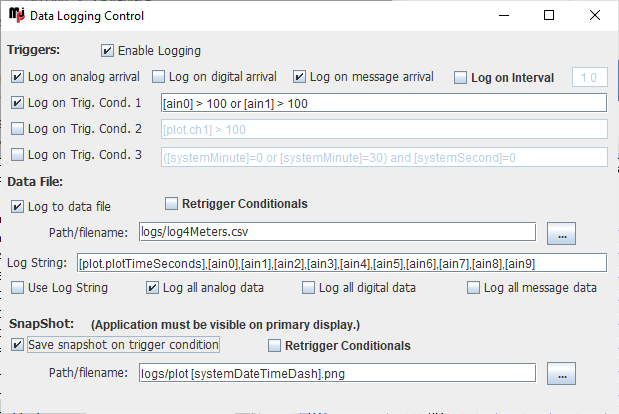Screen dimensions: 619x414
Task: Uncheck Log on analog arrival
Action: [x=17, y=77]
